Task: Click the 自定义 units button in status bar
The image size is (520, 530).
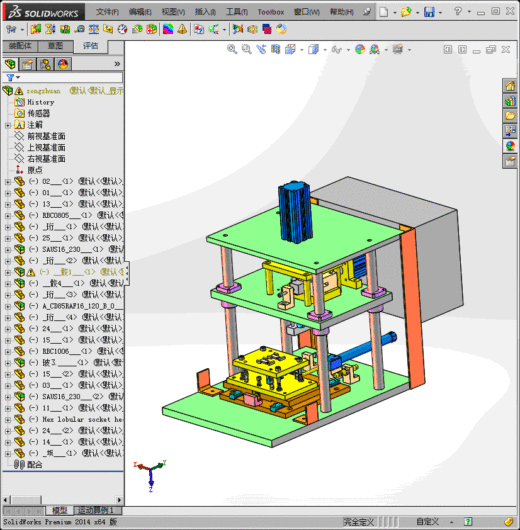Action: (x=427, y=522)
